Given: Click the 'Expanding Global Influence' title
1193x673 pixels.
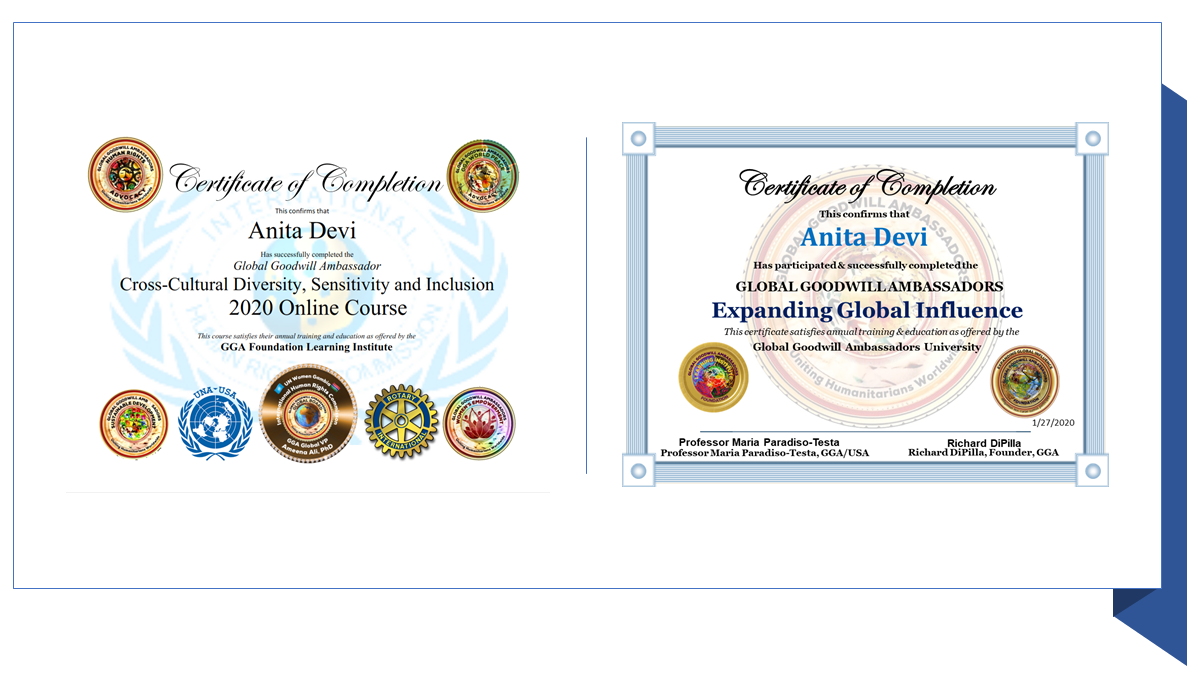Looking at the screenshot, I should tap(867, 310).
